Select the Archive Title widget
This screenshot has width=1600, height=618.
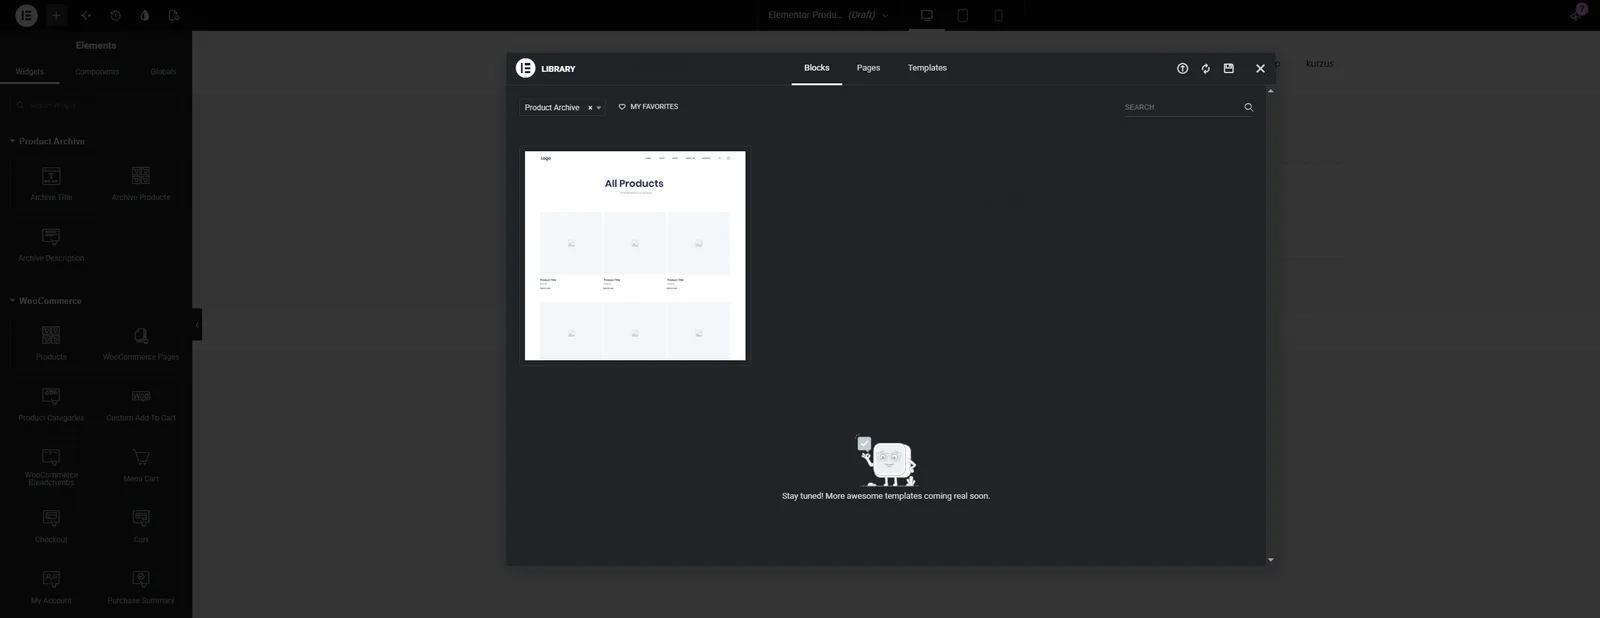click(51, 183)
